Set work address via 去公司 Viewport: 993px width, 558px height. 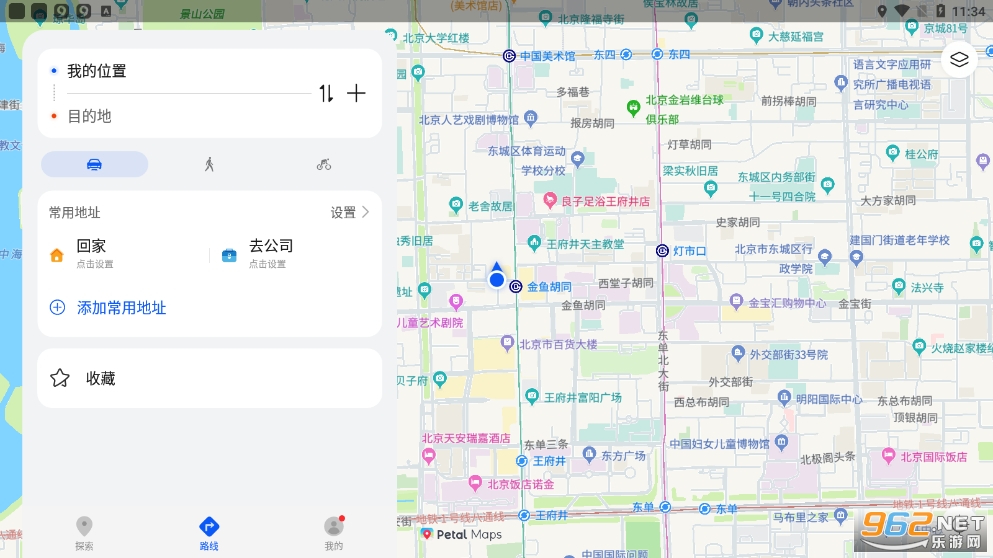(268, 254)
